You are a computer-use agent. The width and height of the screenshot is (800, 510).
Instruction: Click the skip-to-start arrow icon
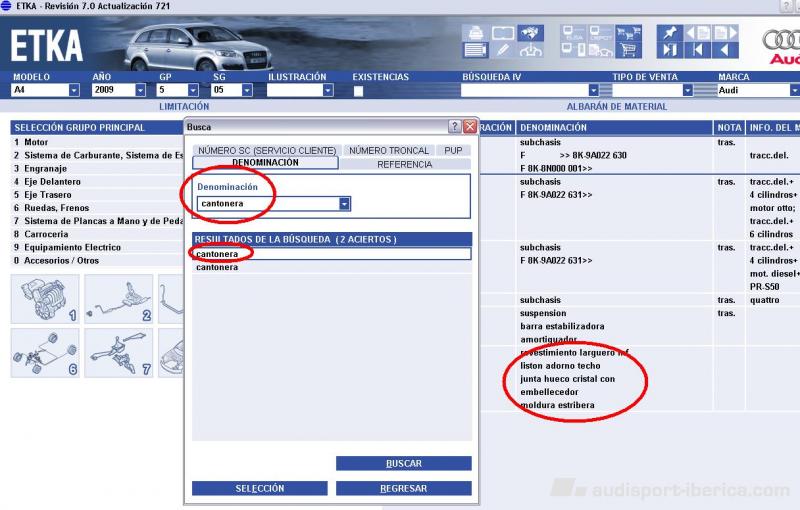click(x=697, y=50)
